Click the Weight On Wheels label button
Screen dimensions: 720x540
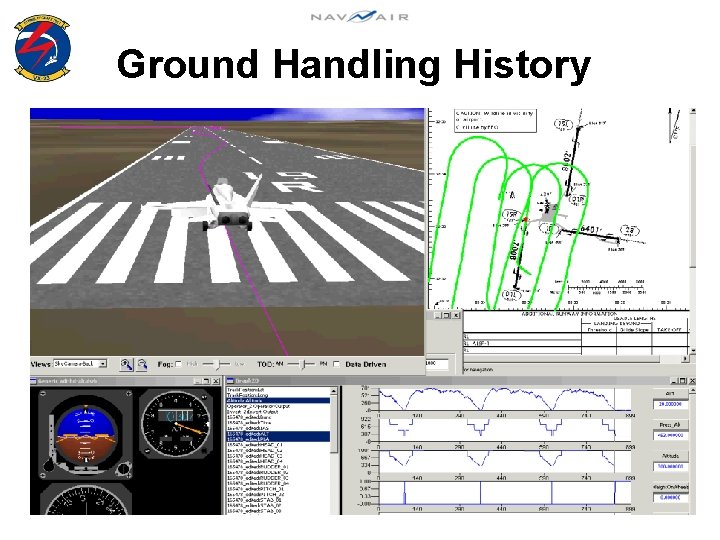click(670, 487)
